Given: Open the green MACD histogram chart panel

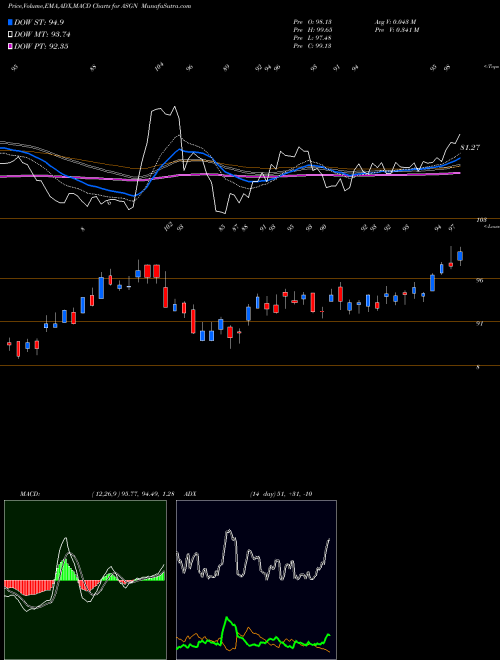Looking at the screenshot, I should (x=85, y=580).
